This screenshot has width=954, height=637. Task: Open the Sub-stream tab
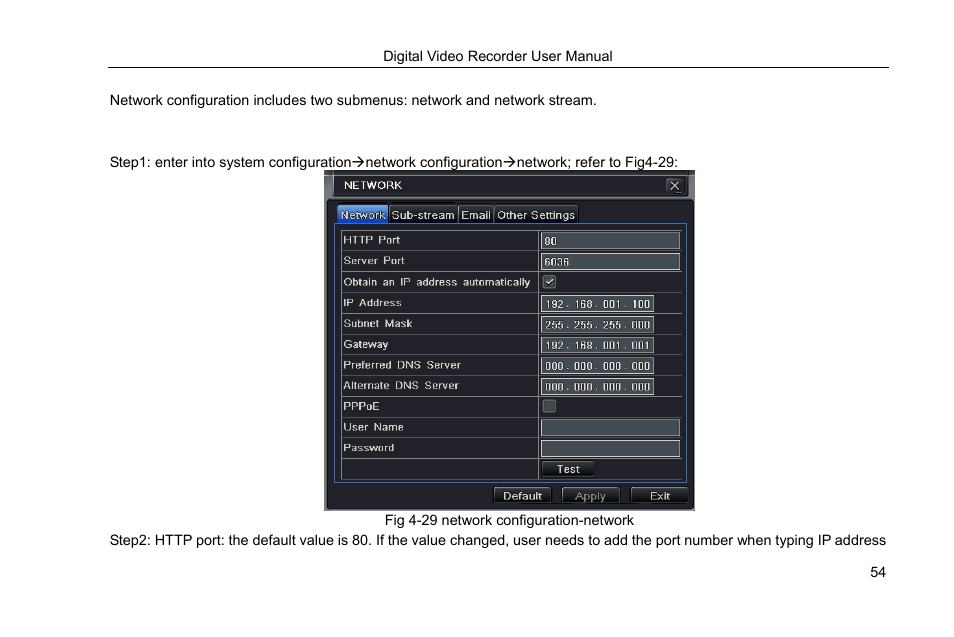coord(423,215)
